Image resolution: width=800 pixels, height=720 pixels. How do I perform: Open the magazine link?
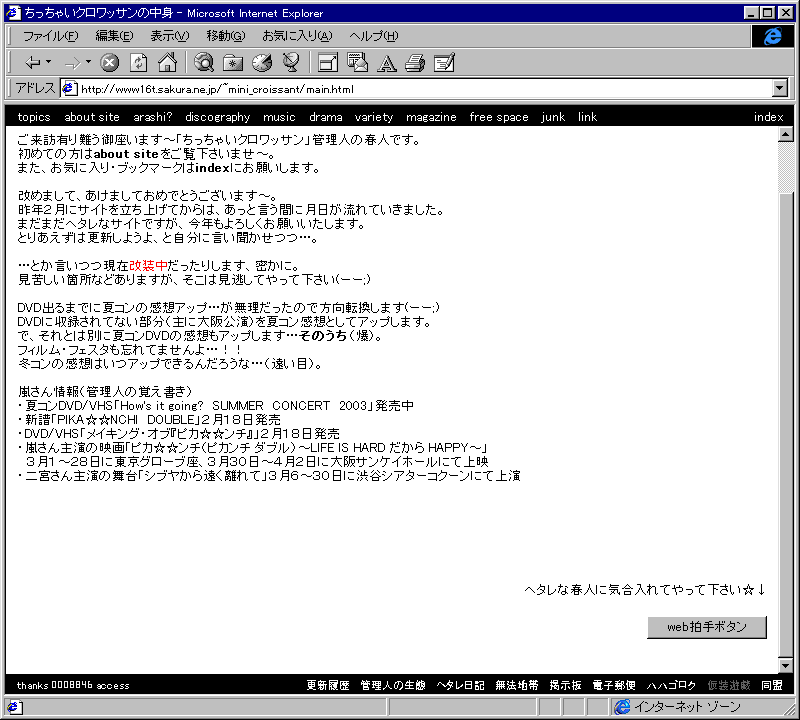(x=431, y=117)
